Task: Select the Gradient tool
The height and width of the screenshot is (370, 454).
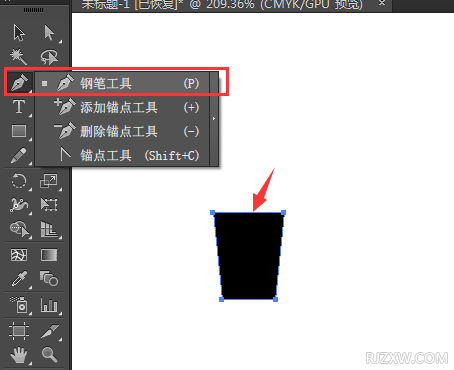Action: pyautogui.click(x=49, y=255)
